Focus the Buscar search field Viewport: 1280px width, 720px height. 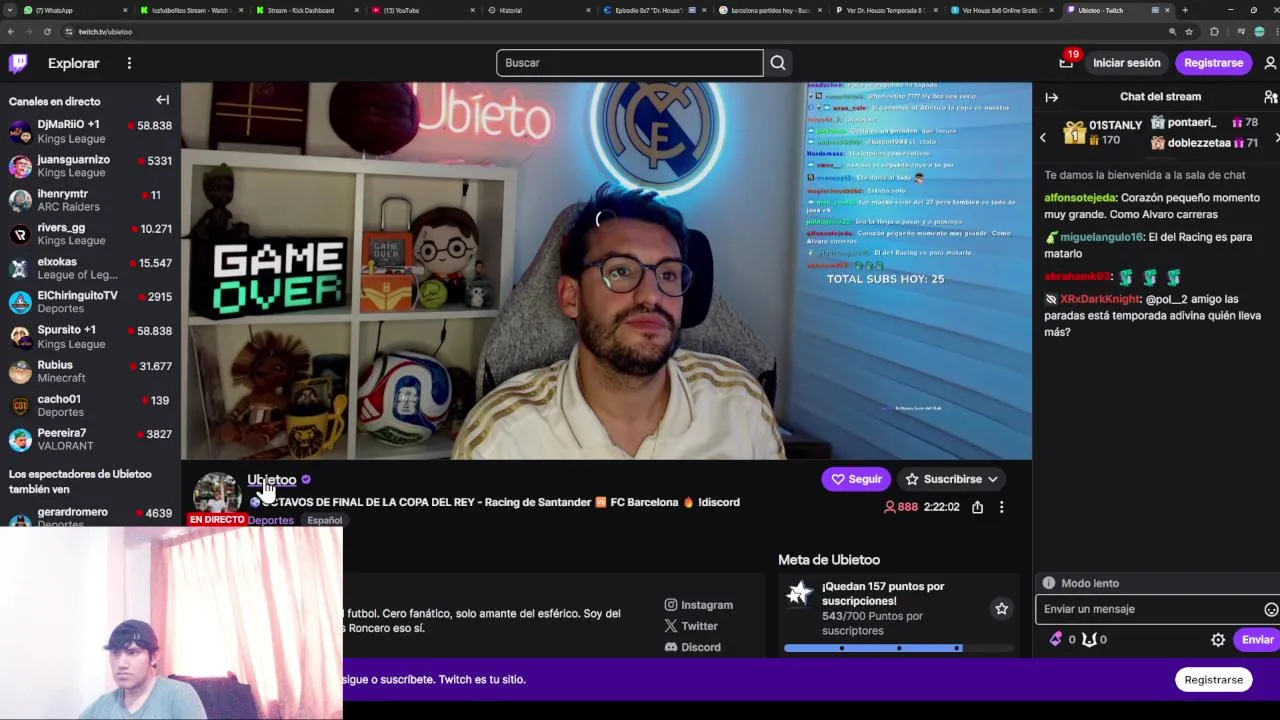[629, 63]
